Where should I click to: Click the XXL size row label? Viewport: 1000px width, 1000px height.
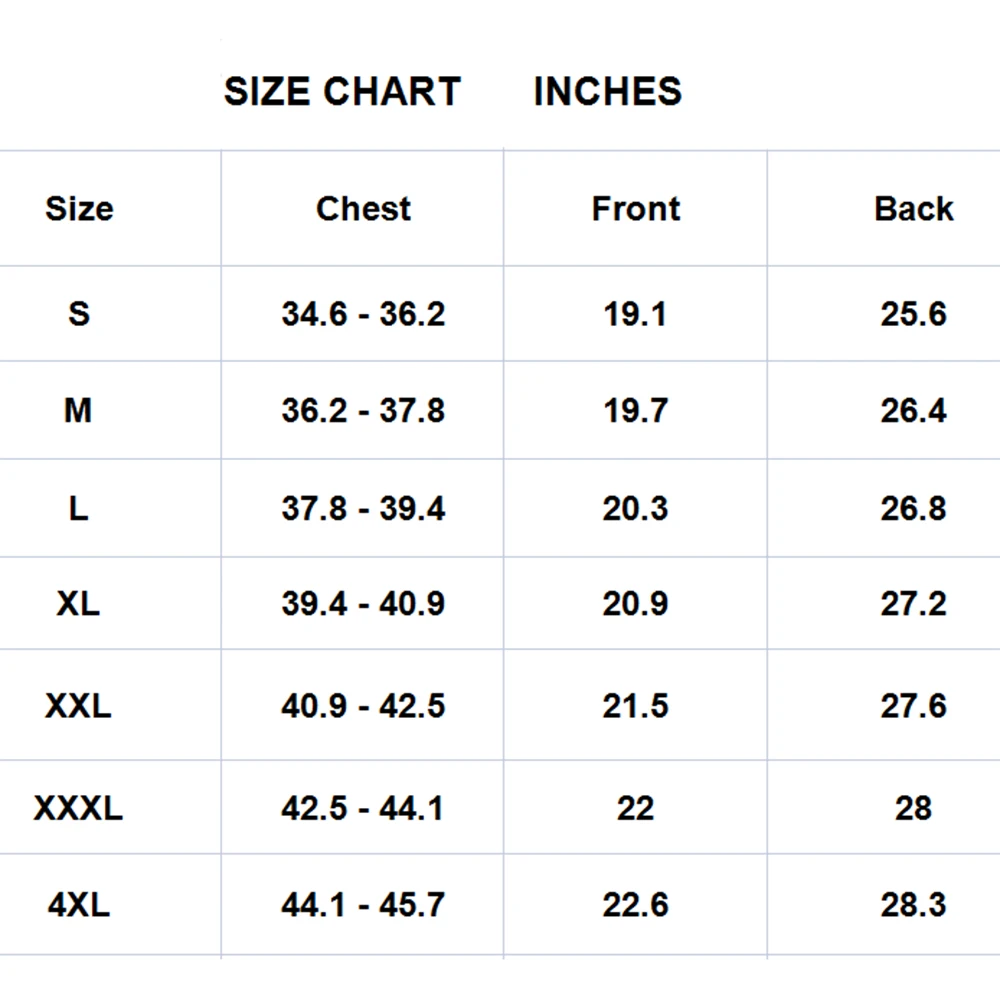tap(78, 706)
